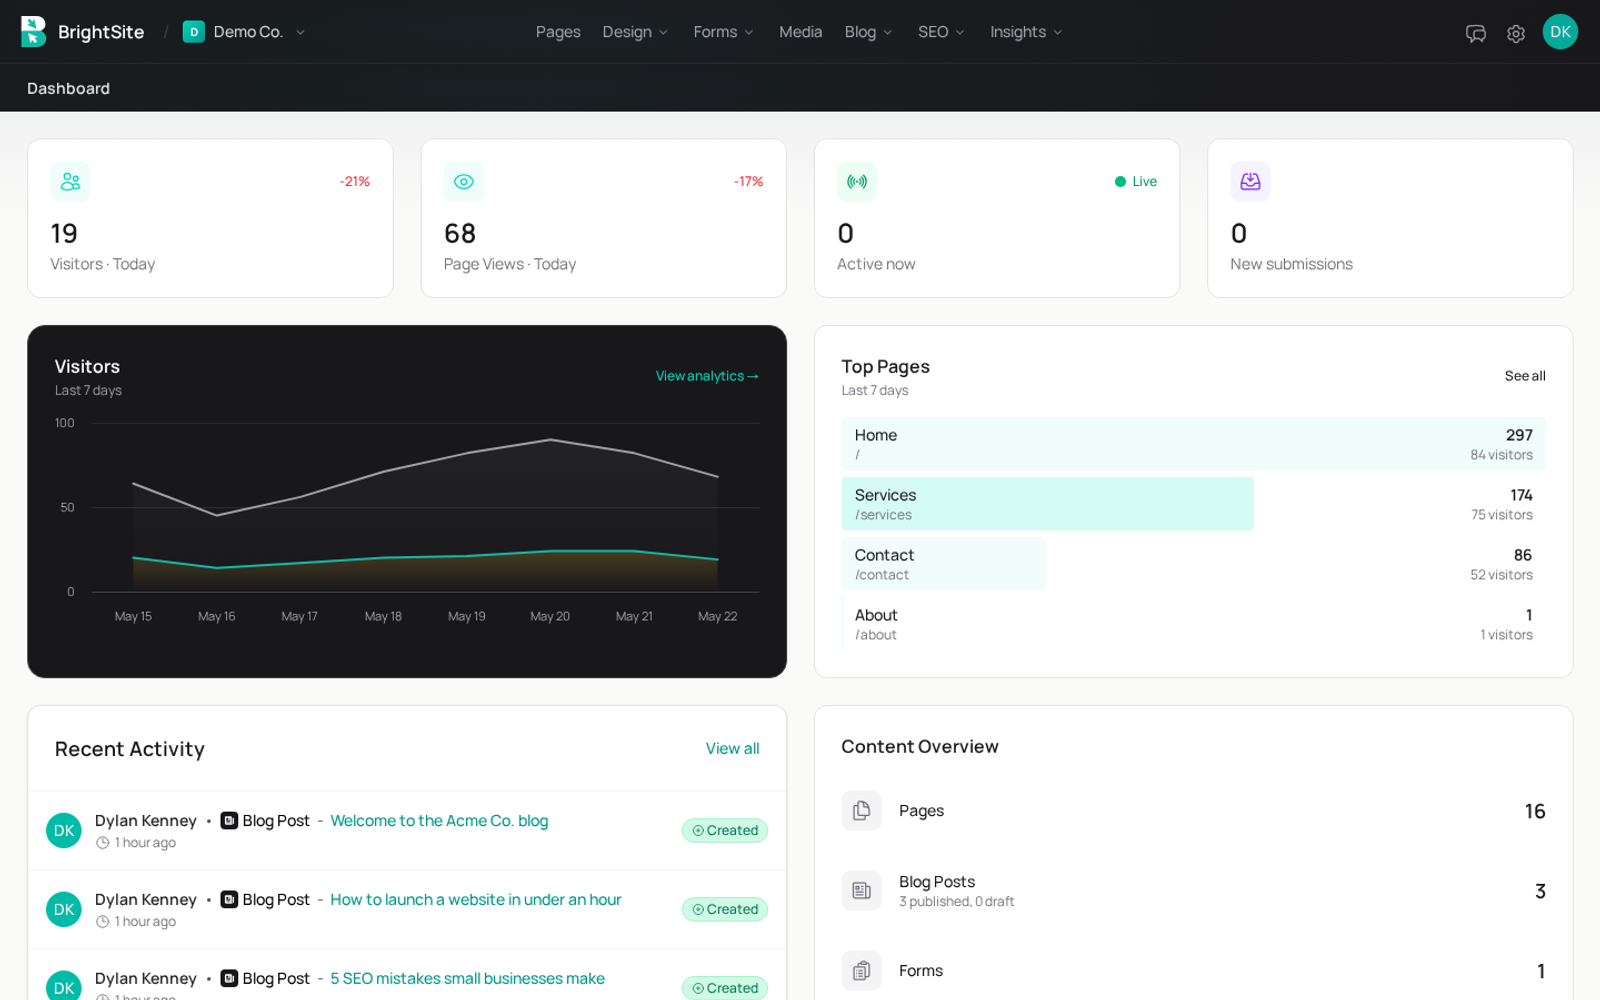Click 297 views count for Home

(x=1519, y=435)
